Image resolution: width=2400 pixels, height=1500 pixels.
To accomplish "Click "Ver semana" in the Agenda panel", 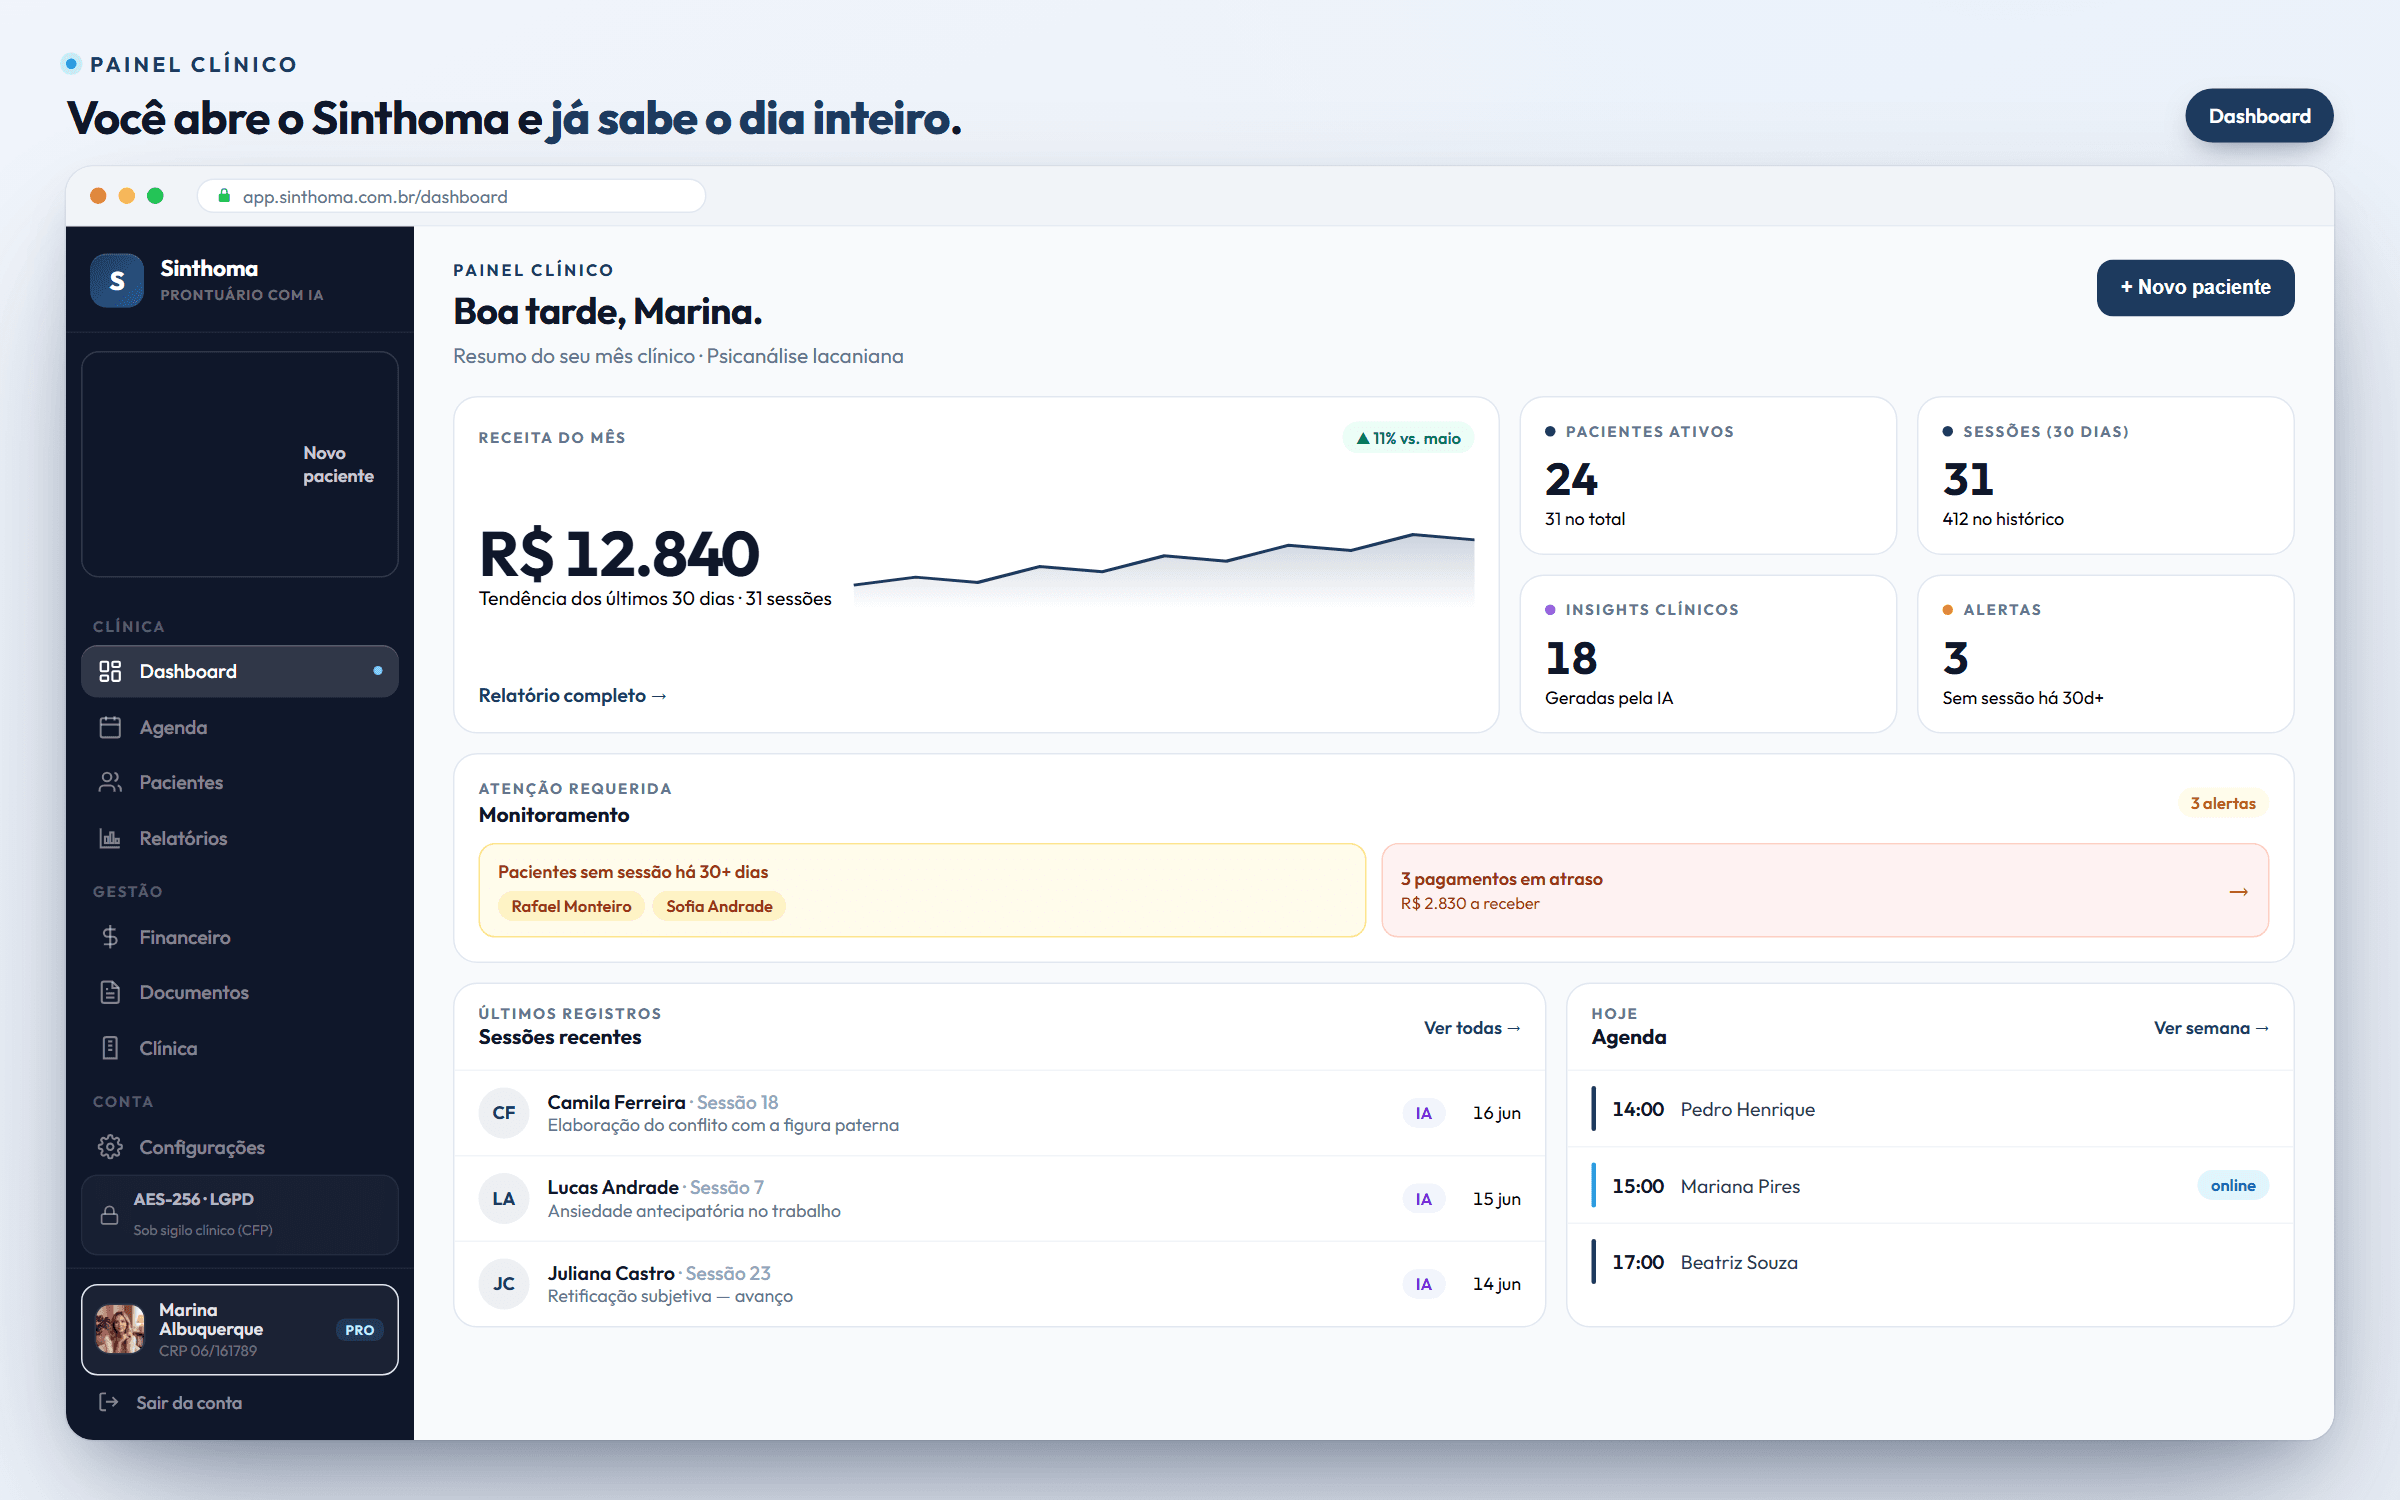I will tap(2211, 1028).
